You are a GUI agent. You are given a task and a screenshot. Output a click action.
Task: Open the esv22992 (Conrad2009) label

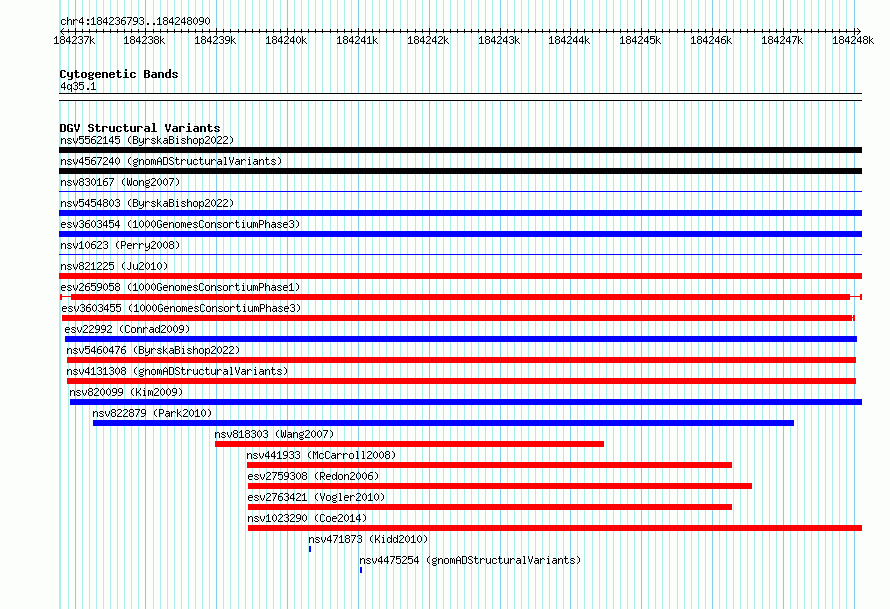tap(127, 329)
